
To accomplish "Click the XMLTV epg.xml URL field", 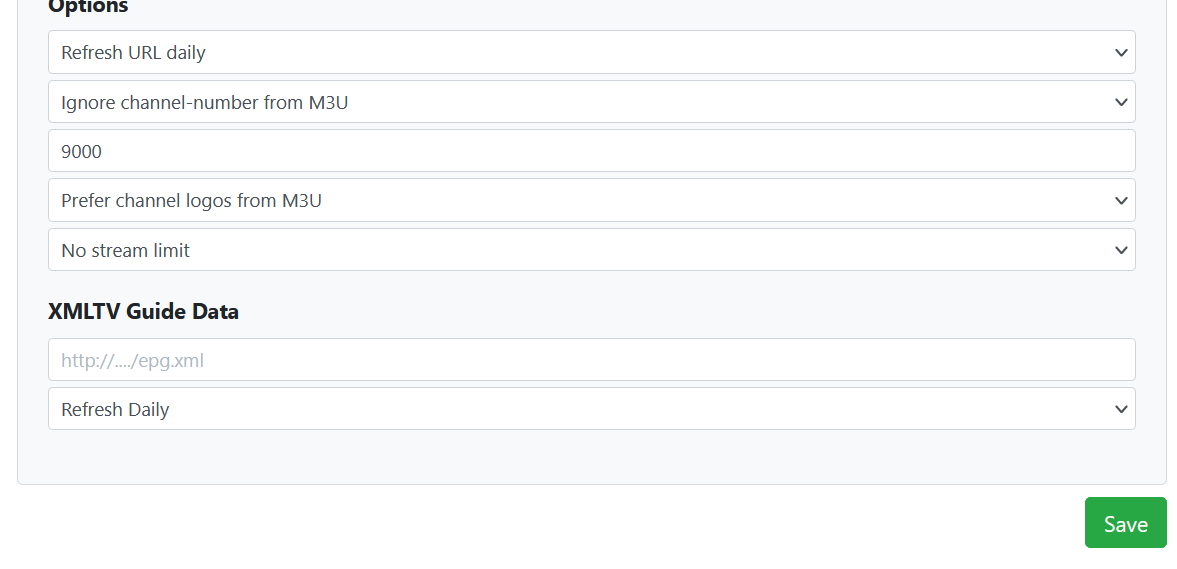I will tap(590, 360).
